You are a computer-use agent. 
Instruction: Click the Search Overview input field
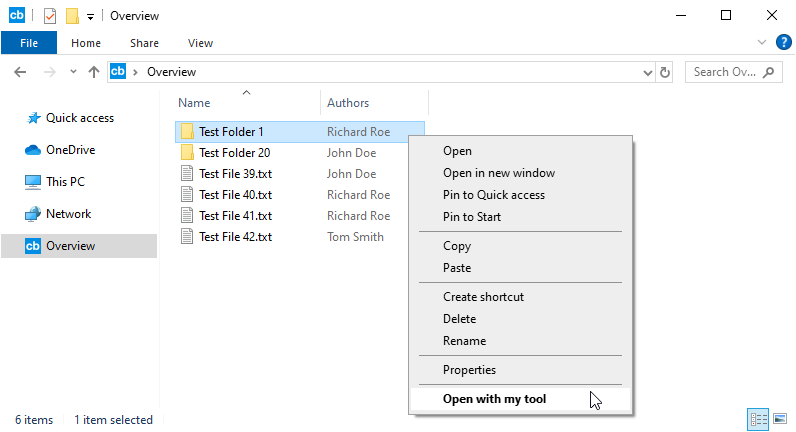click(724, 72)
